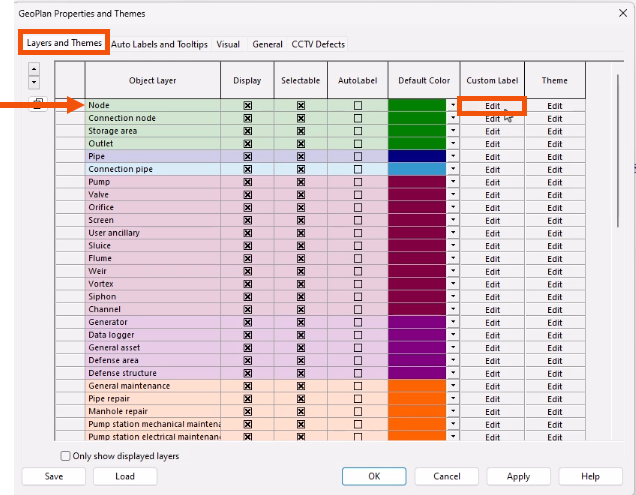Open color dropdown for Outlet layer
The height and width of the screenshot is (495, 636).
coord(453,144)
